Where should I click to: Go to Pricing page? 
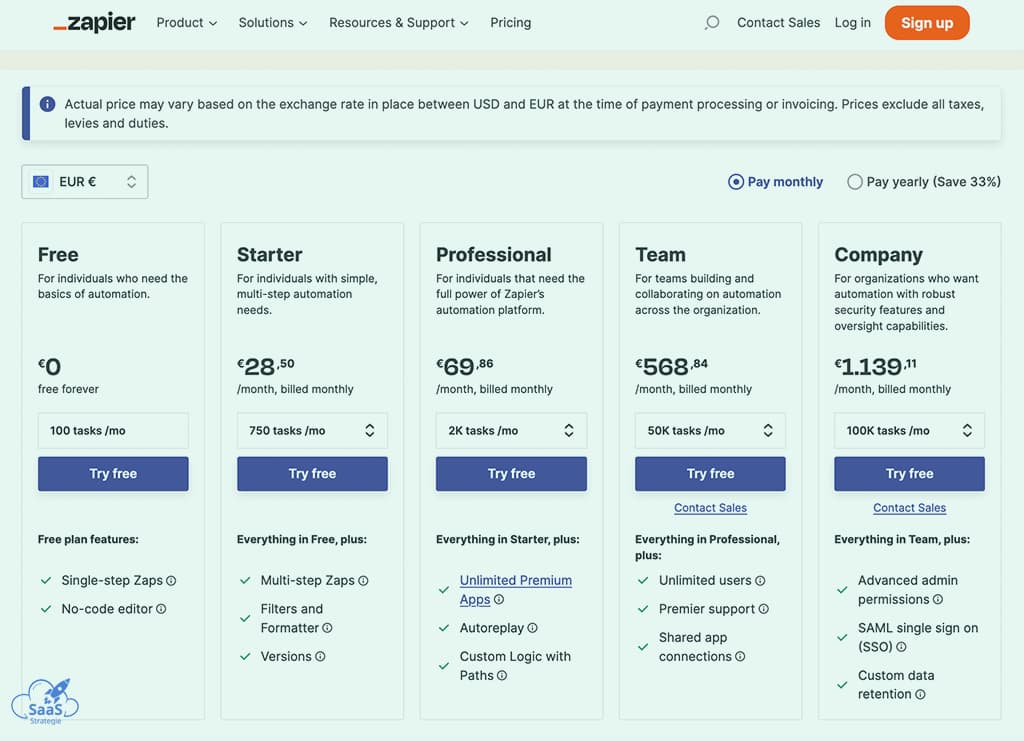point(511,23)
